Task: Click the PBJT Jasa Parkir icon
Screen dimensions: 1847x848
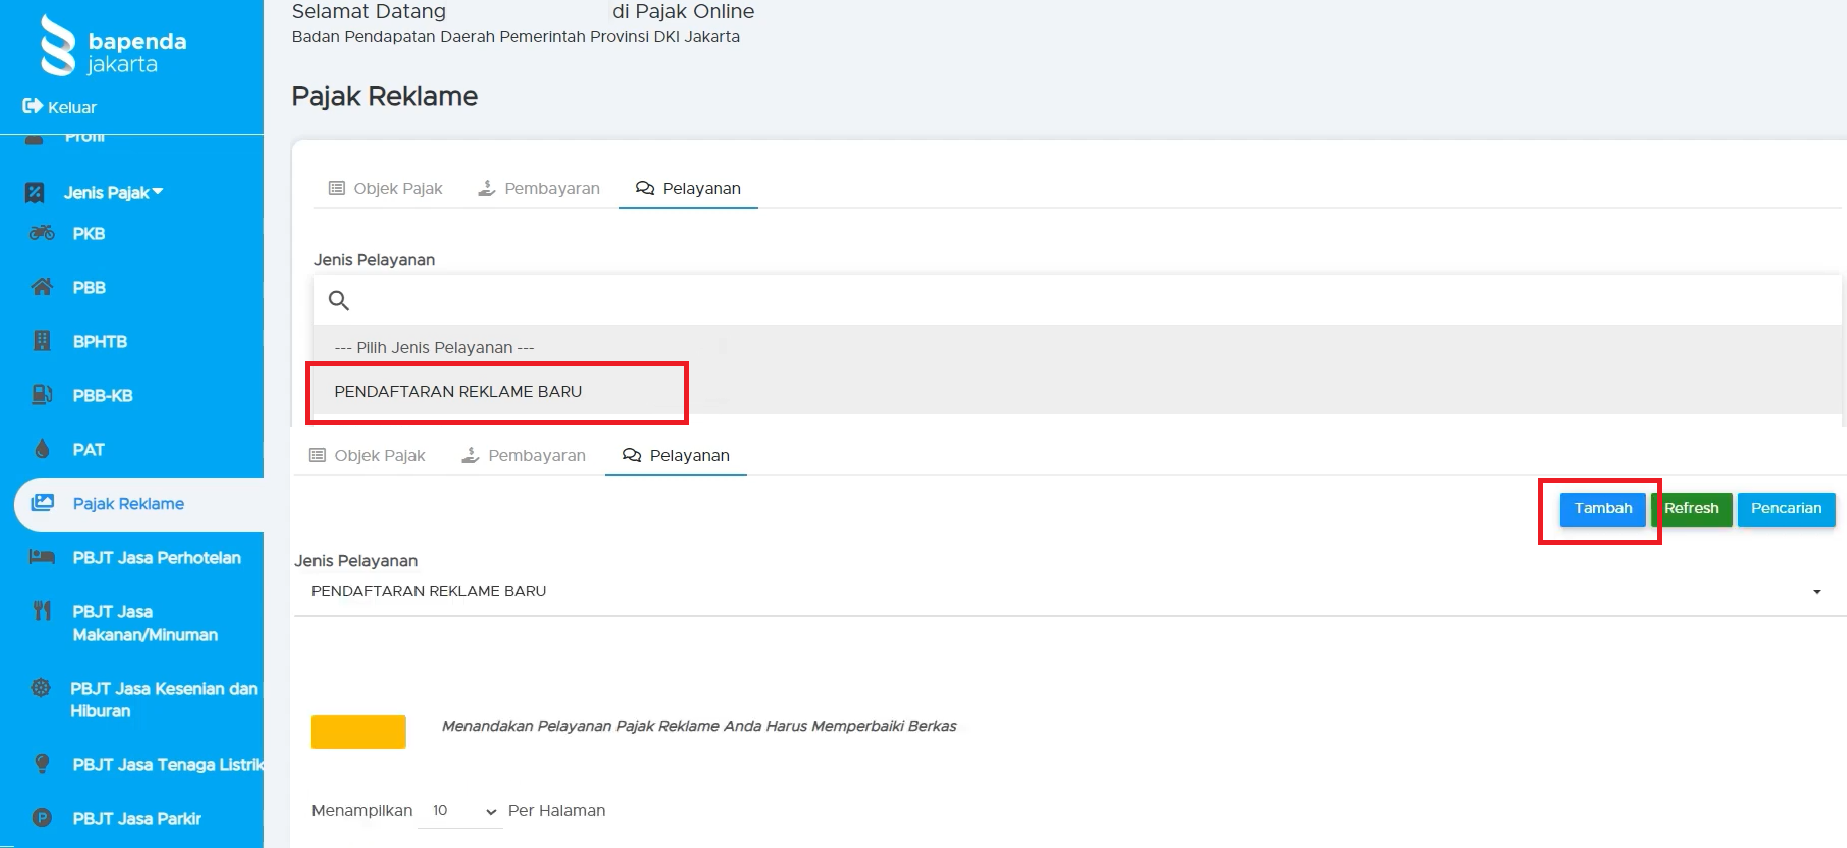Action: (x=42, y=818)
